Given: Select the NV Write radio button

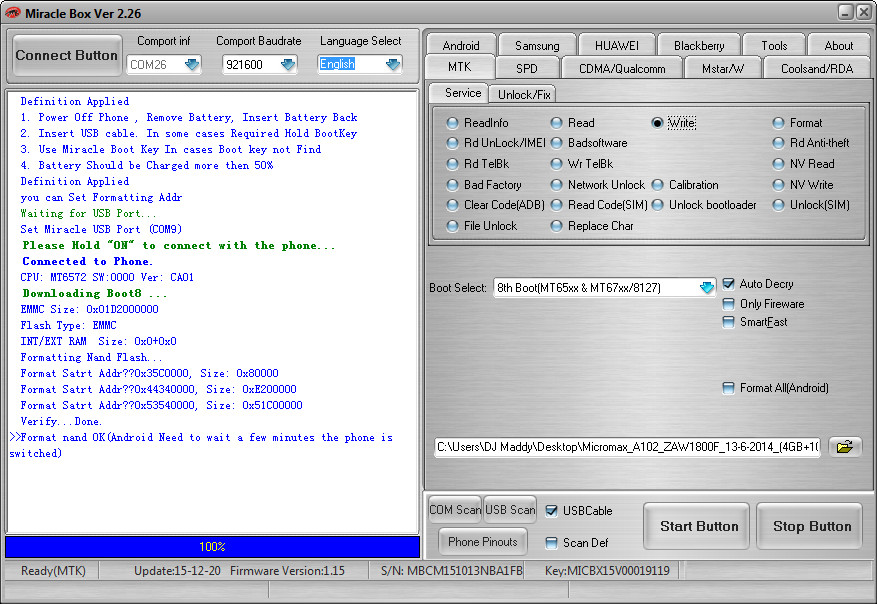Looking at the screenshot, I should click(x=778, y=185).
